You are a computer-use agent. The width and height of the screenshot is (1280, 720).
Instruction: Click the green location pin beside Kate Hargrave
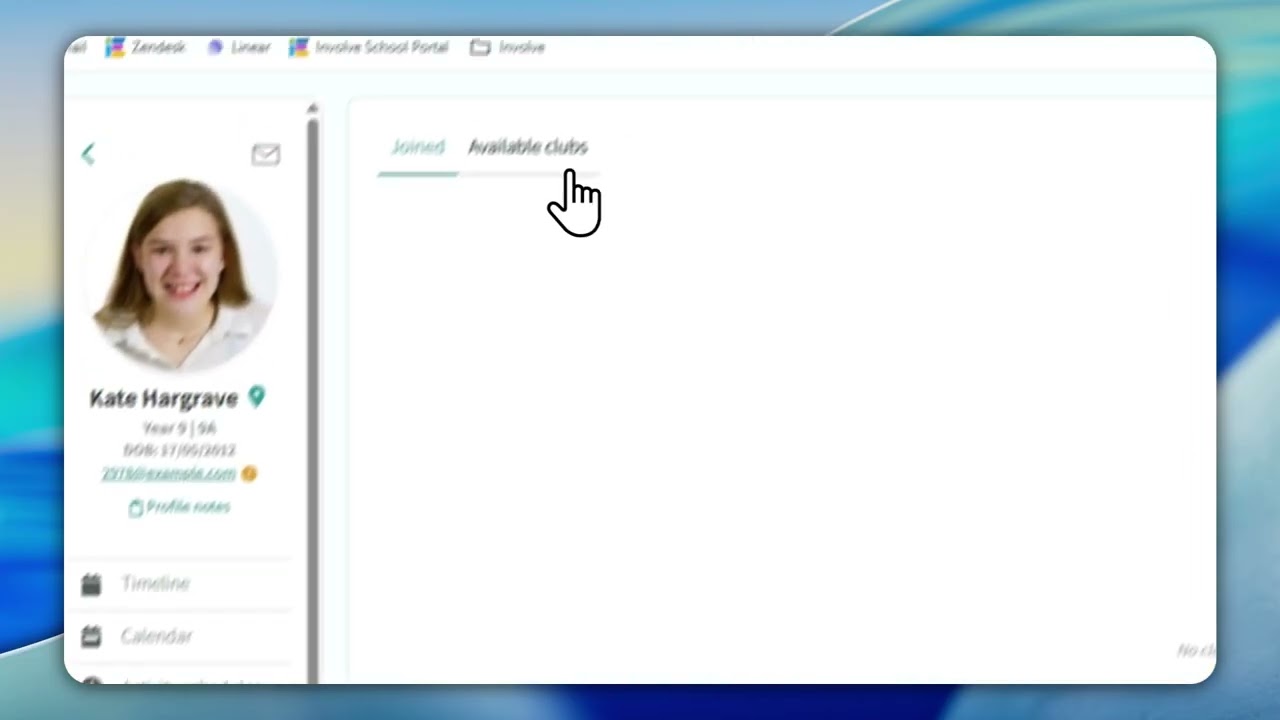(x=257, y=397)
